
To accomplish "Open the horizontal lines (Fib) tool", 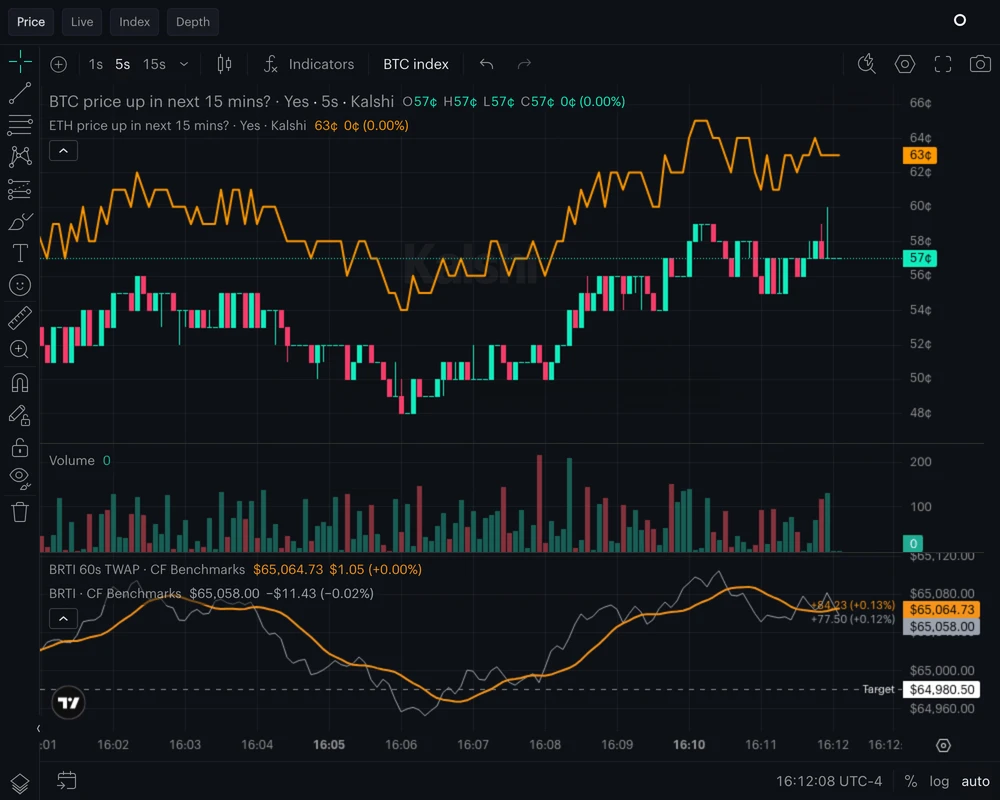I will pos(20,124).
